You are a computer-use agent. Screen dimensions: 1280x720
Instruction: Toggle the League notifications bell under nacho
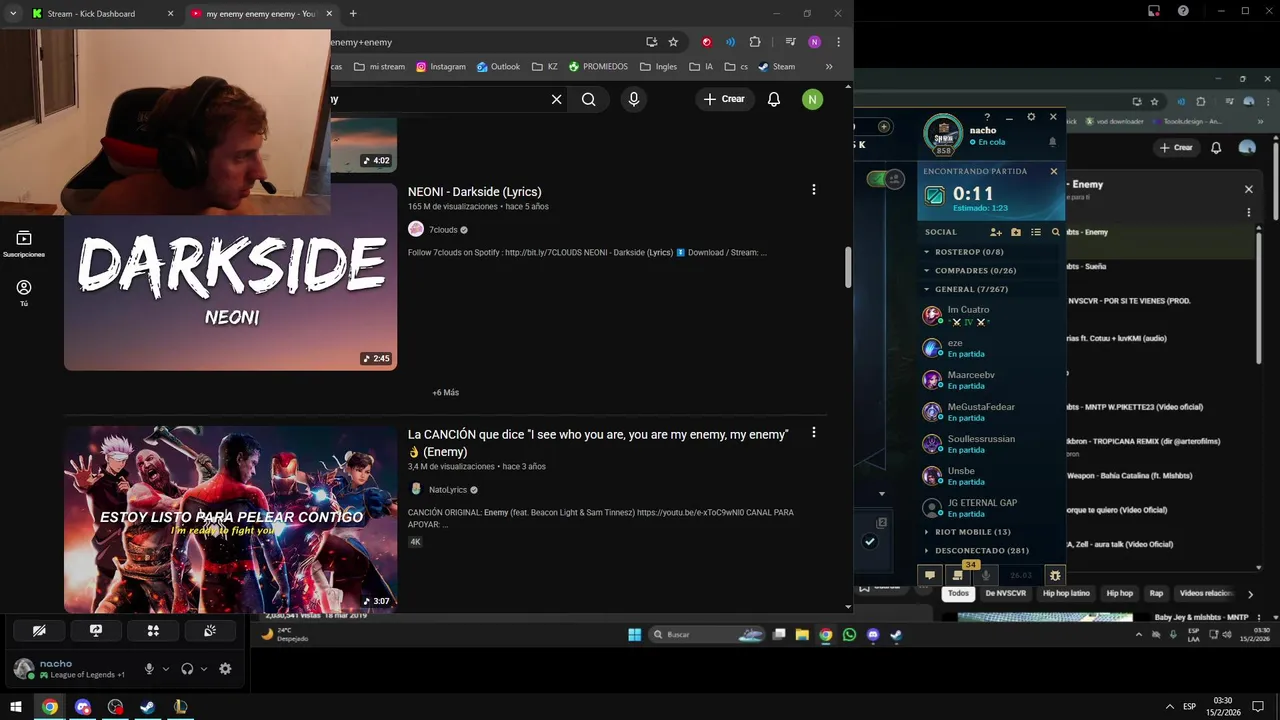point(1052,142)
